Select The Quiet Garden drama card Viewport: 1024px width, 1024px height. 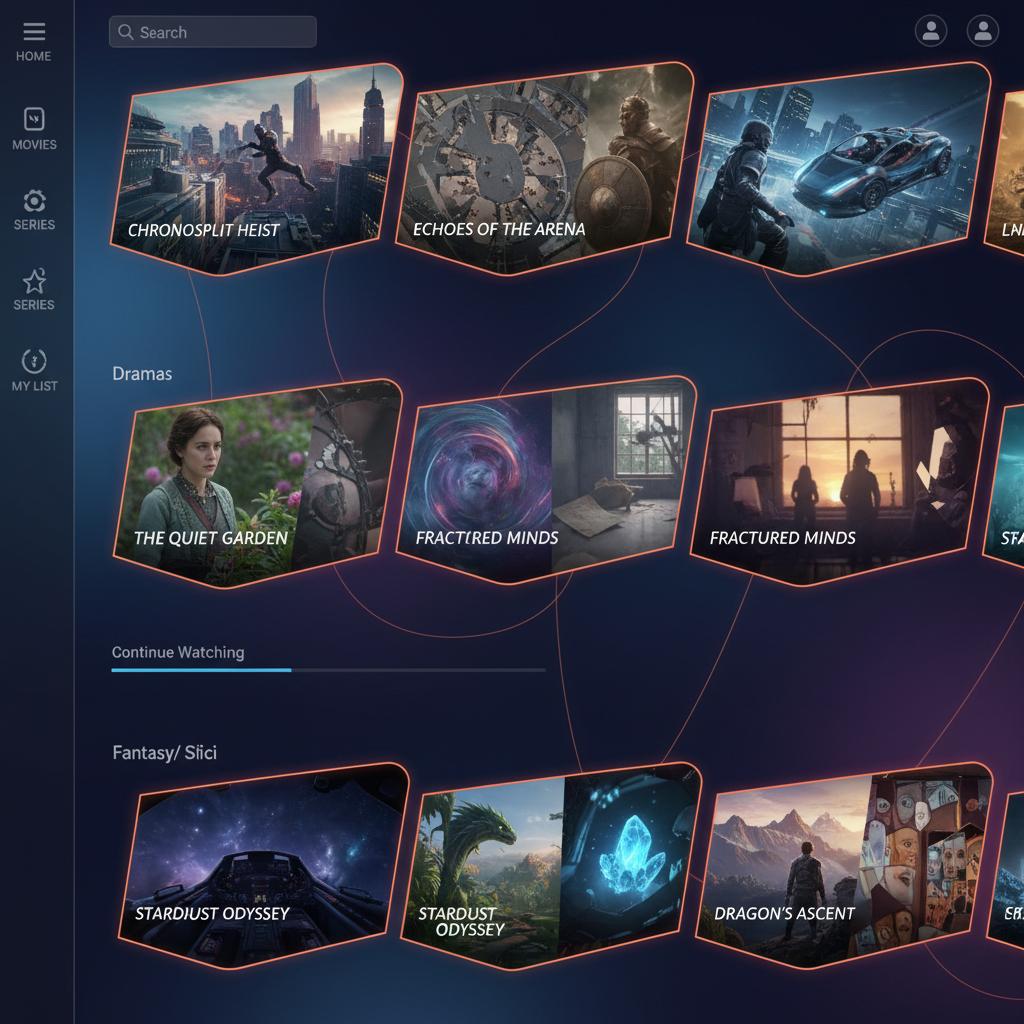256,484
